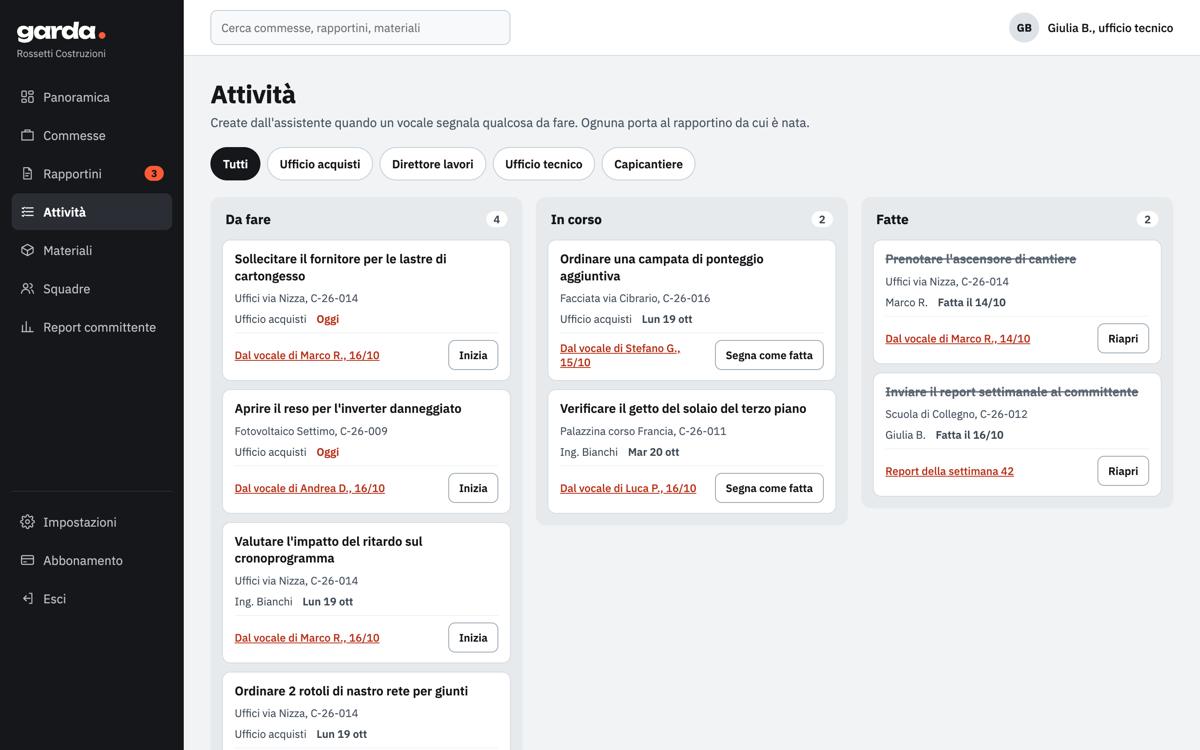Open the voice note from Marco R., 14/10
Screen dimensions: 1200x750
[x=958, y=339]
